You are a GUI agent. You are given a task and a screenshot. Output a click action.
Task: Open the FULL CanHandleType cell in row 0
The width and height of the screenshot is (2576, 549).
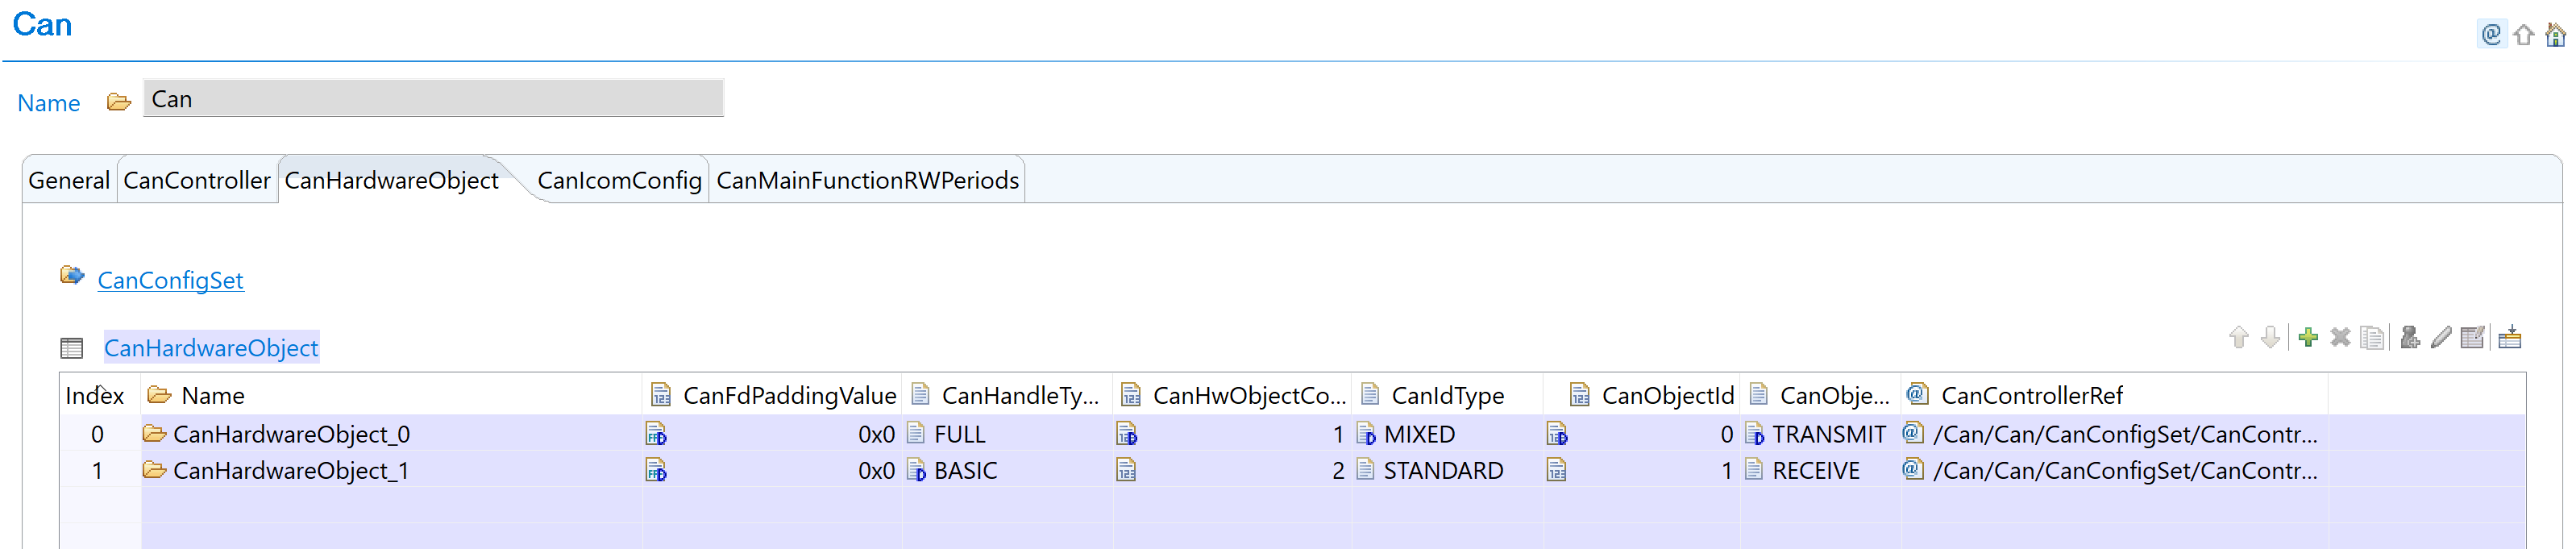click(959, 435)
